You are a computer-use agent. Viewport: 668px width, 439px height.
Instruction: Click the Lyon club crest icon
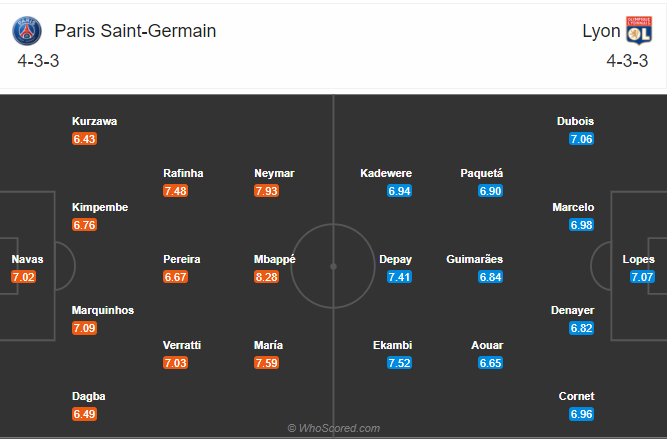coord(638,31)
